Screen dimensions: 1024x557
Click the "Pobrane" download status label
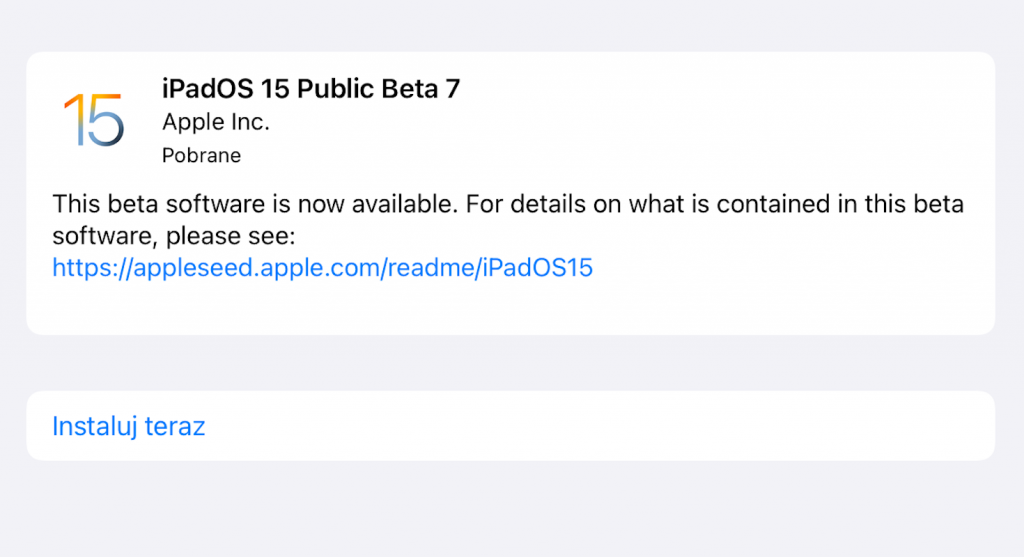click(201, 155)
